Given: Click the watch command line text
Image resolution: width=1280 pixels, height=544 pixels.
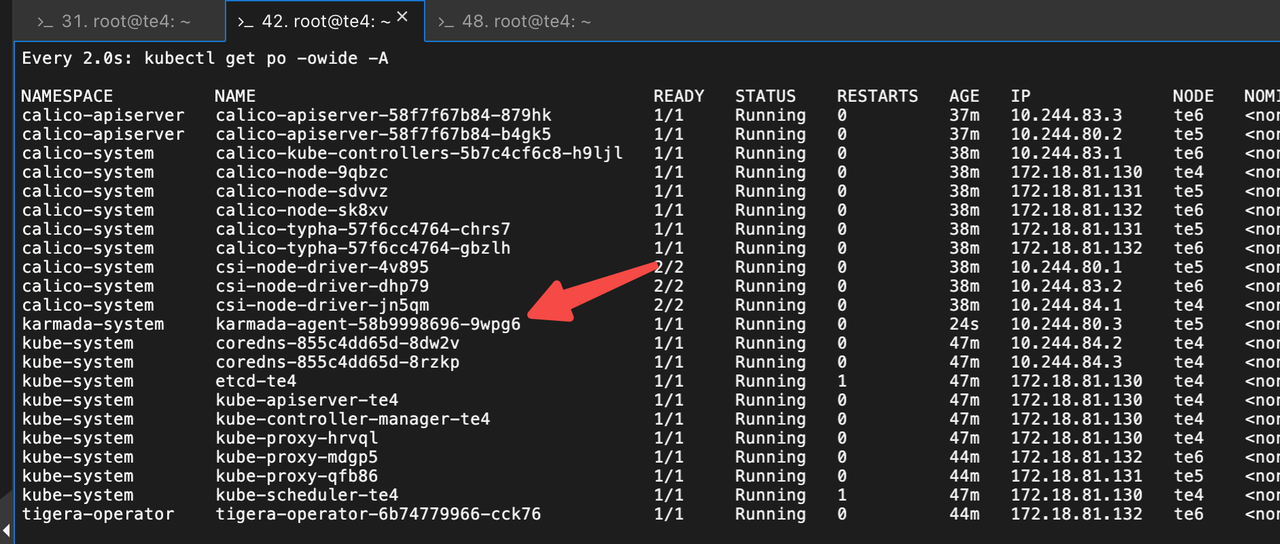Looking at the screenshot, I should 205,59.
